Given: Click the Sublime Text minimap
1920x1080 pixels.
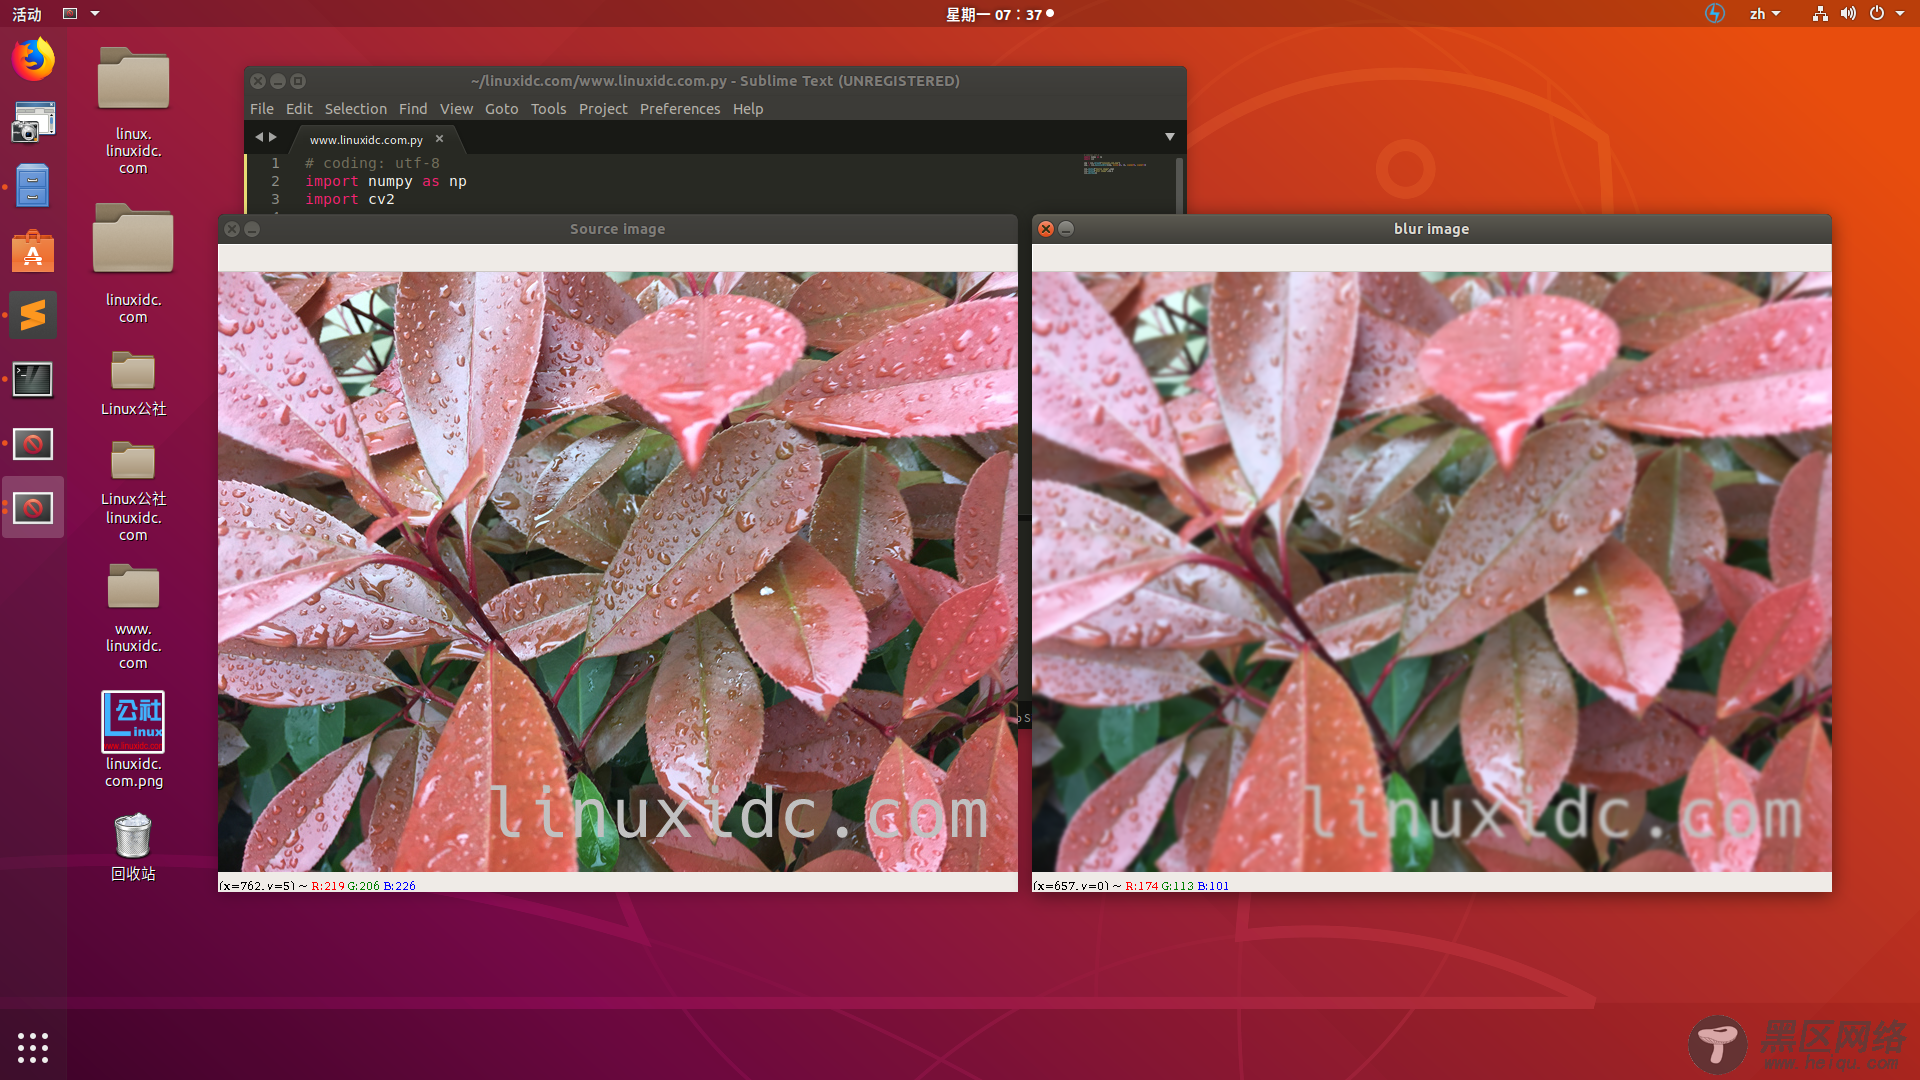Looking at the screenshot, I should coord(1115,165).
